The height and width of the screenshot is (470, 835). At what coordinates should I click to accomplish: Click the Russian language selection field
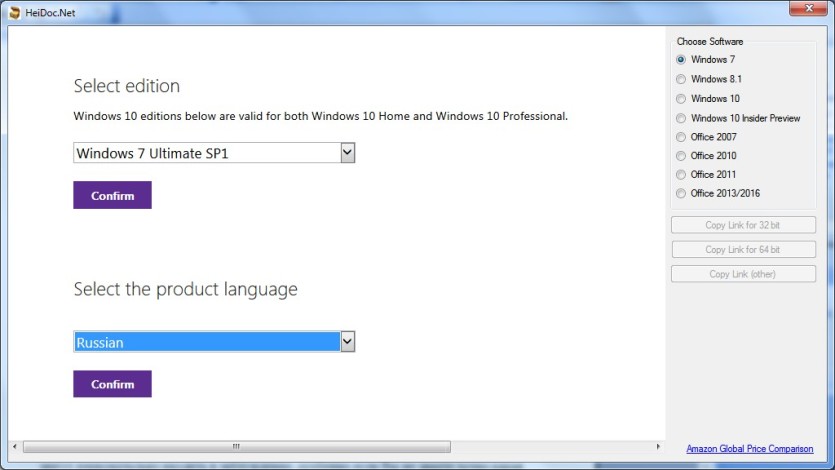pos(214,341)
